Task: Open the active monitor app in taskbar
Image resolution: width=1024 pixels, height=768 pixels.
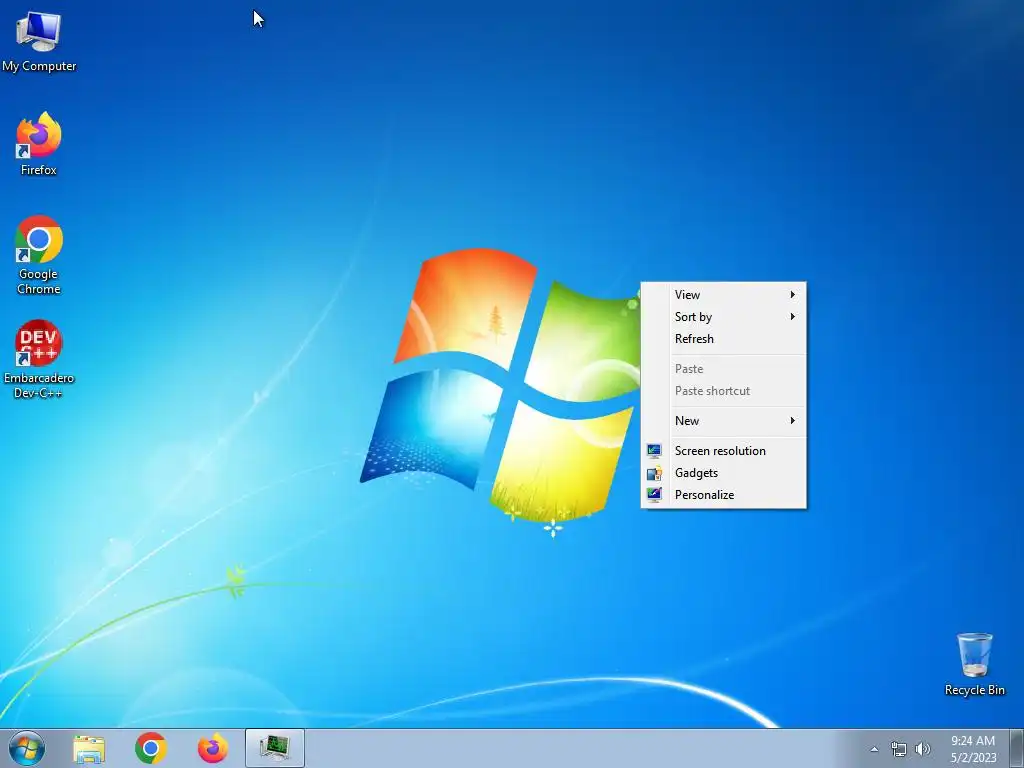Action: click(x=275, y=748)
